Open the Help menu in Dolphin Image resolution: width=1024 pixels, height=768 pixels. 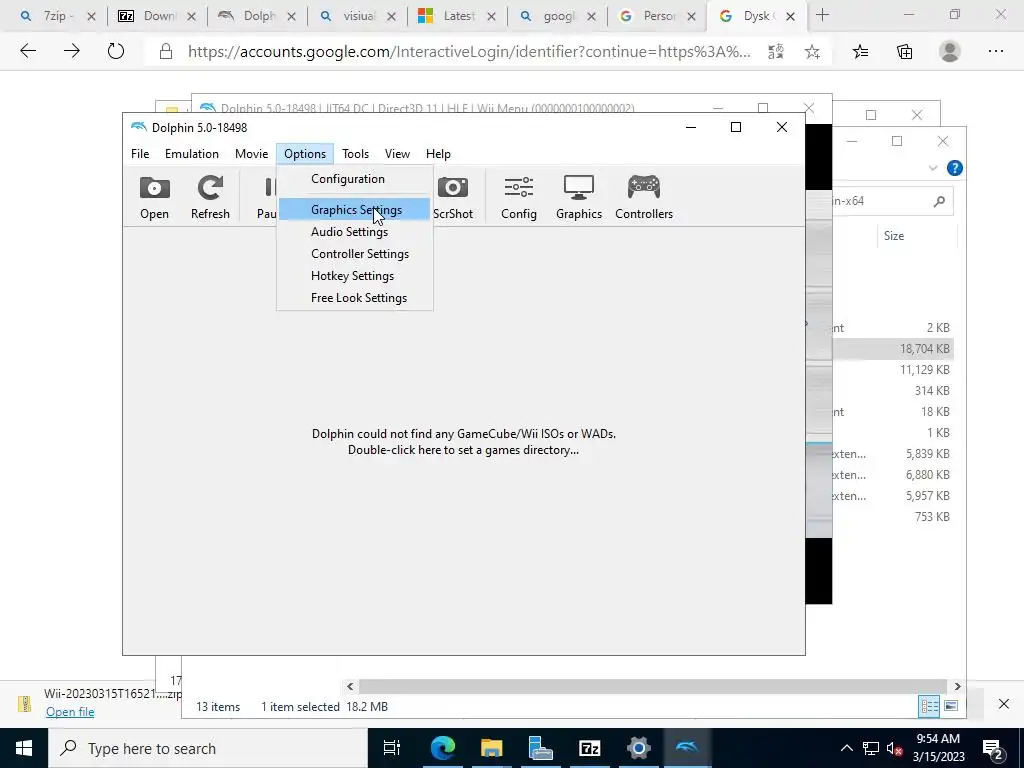[x=438, y=153]
